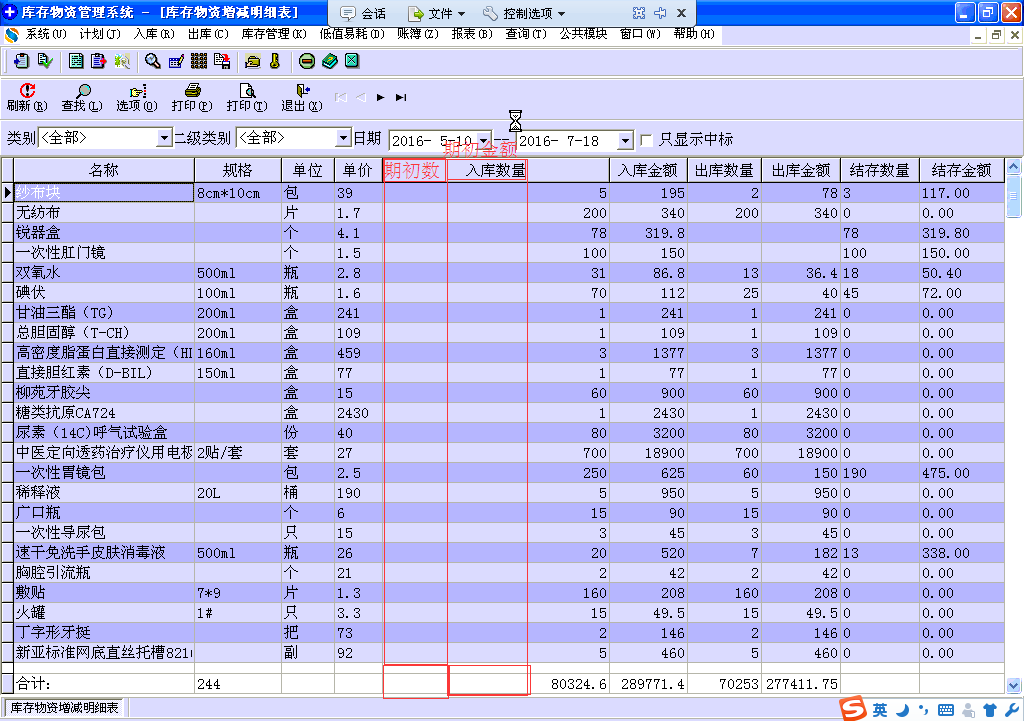Click the open folder toolbar icon
1024x721 pixels.
(252, 61)
